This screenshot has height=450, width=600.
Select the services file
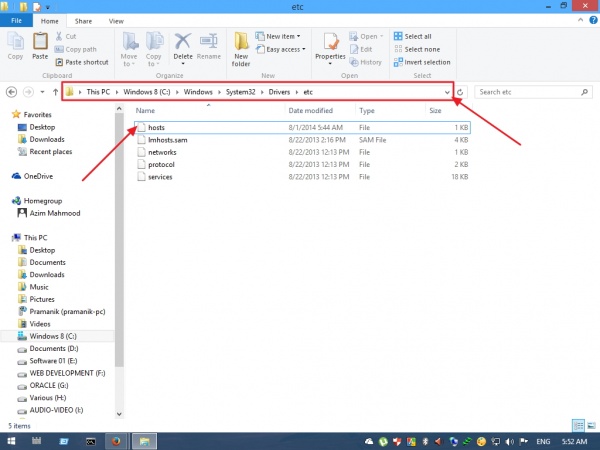point(302,177)
